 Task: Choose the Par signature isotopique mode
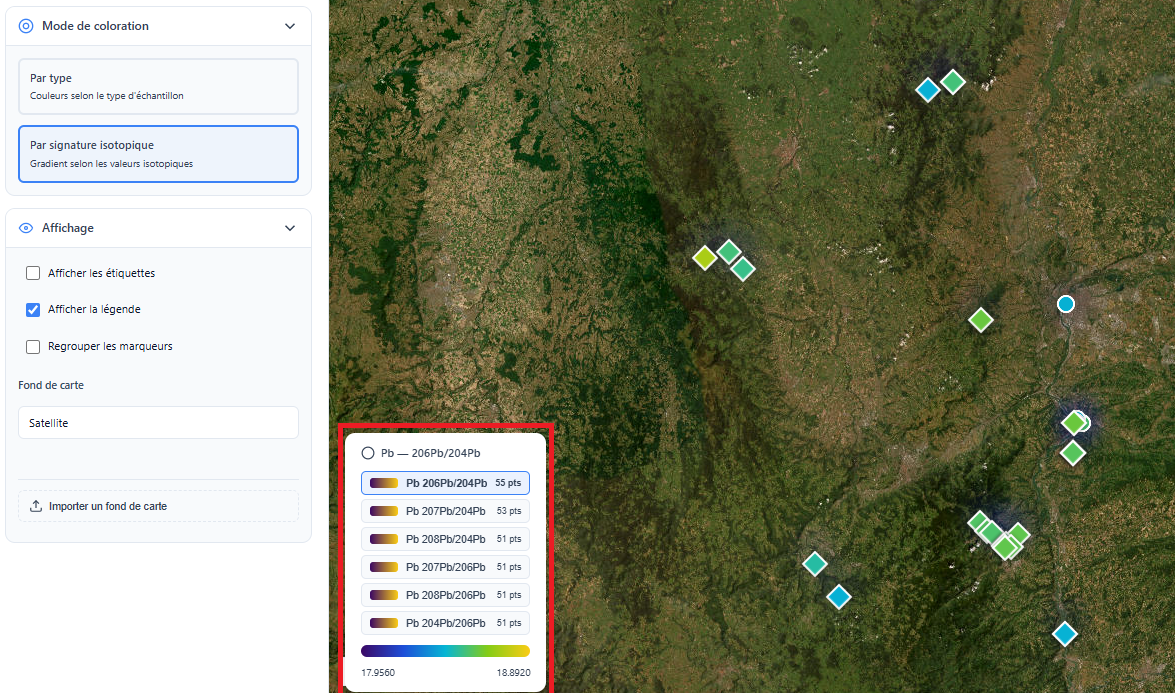tap(158, 153)
